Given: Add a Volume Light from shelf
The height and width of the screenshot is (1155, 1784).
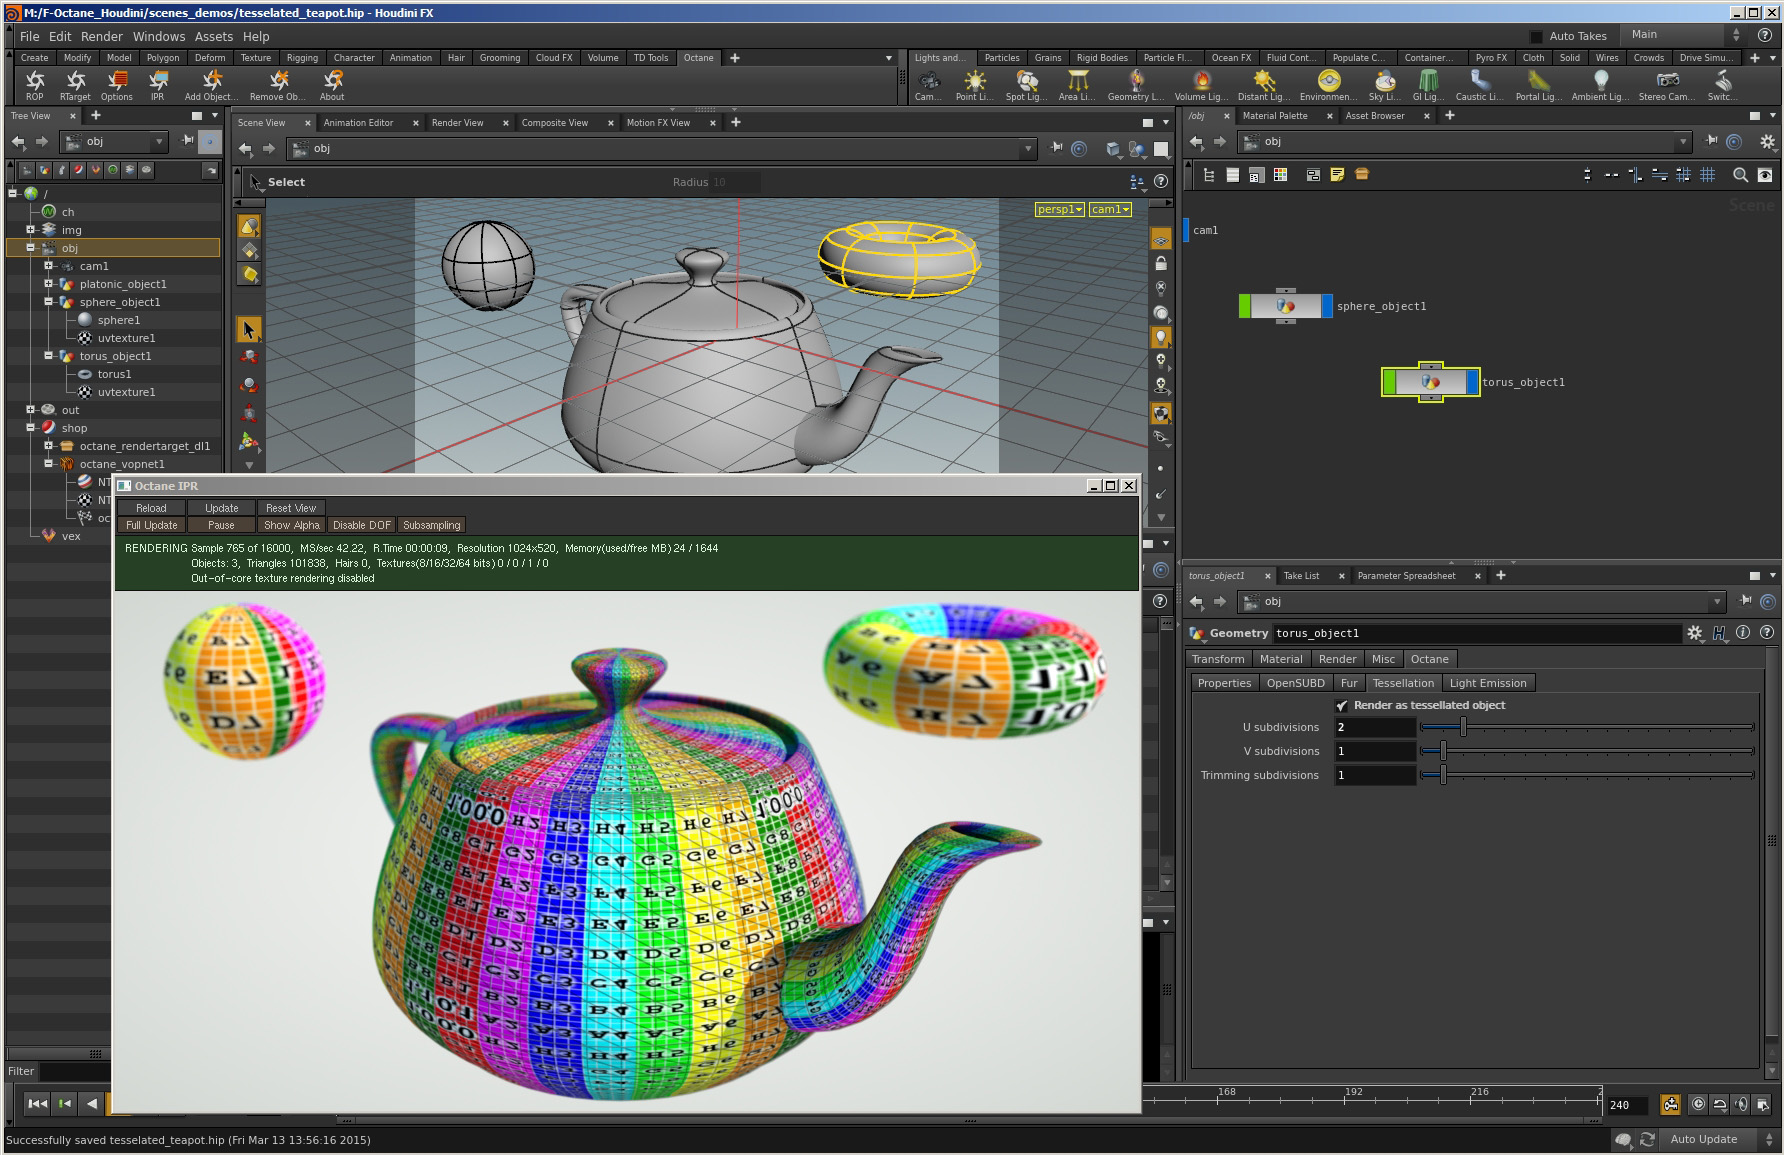Looking at the screenshot, I should pos(1202,85).
